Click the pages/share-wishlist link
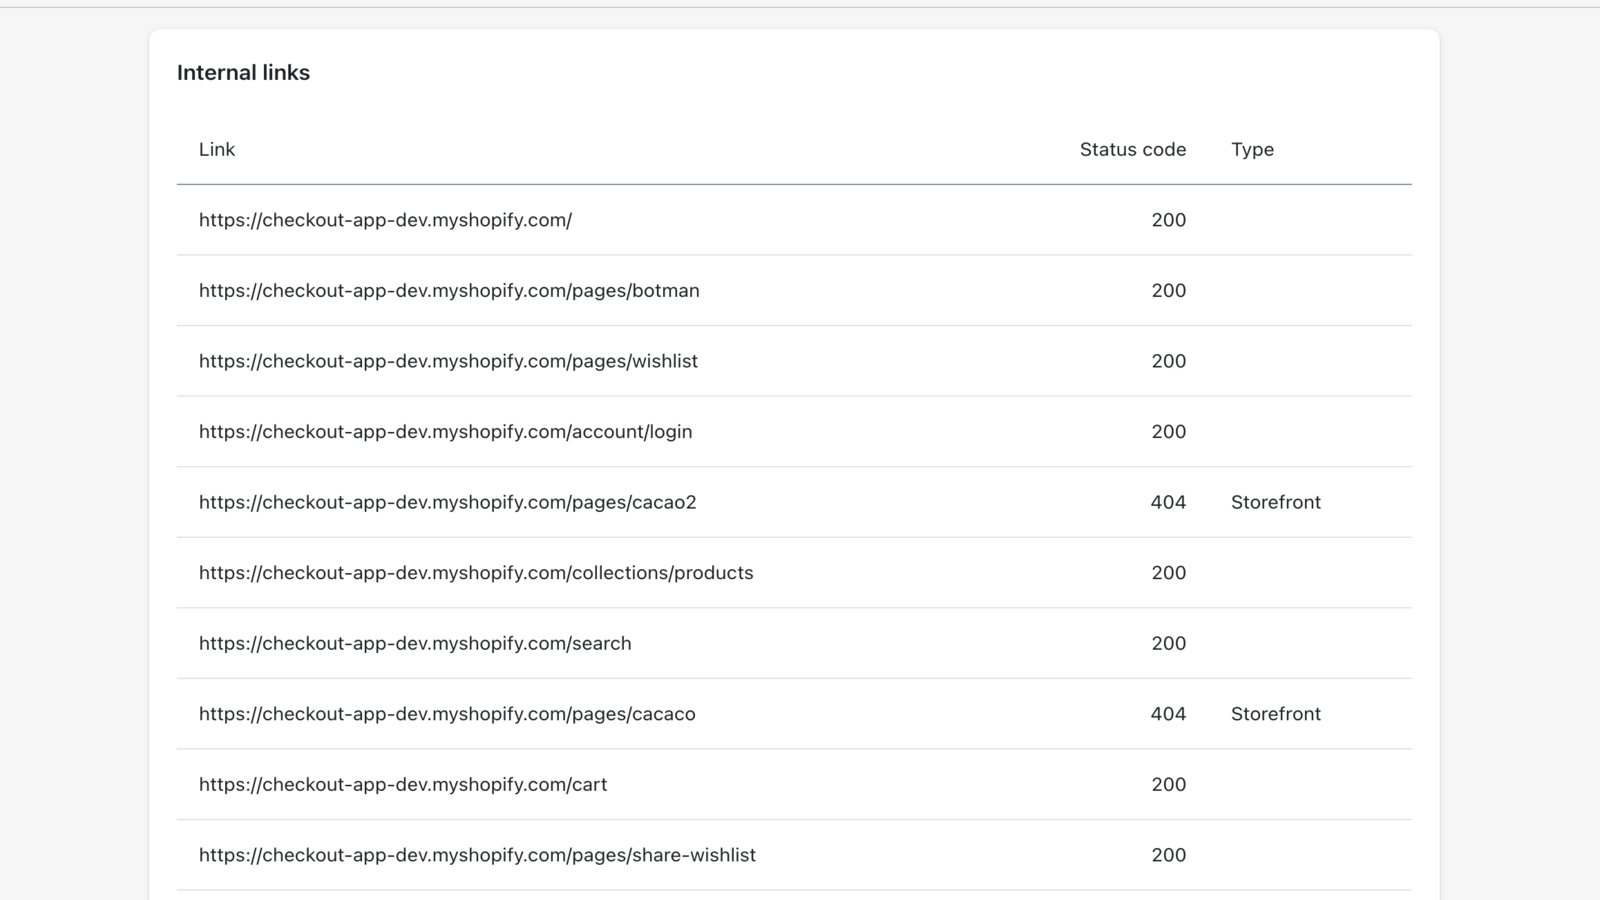Screen dimensions: 1600x900 point(477,855)
